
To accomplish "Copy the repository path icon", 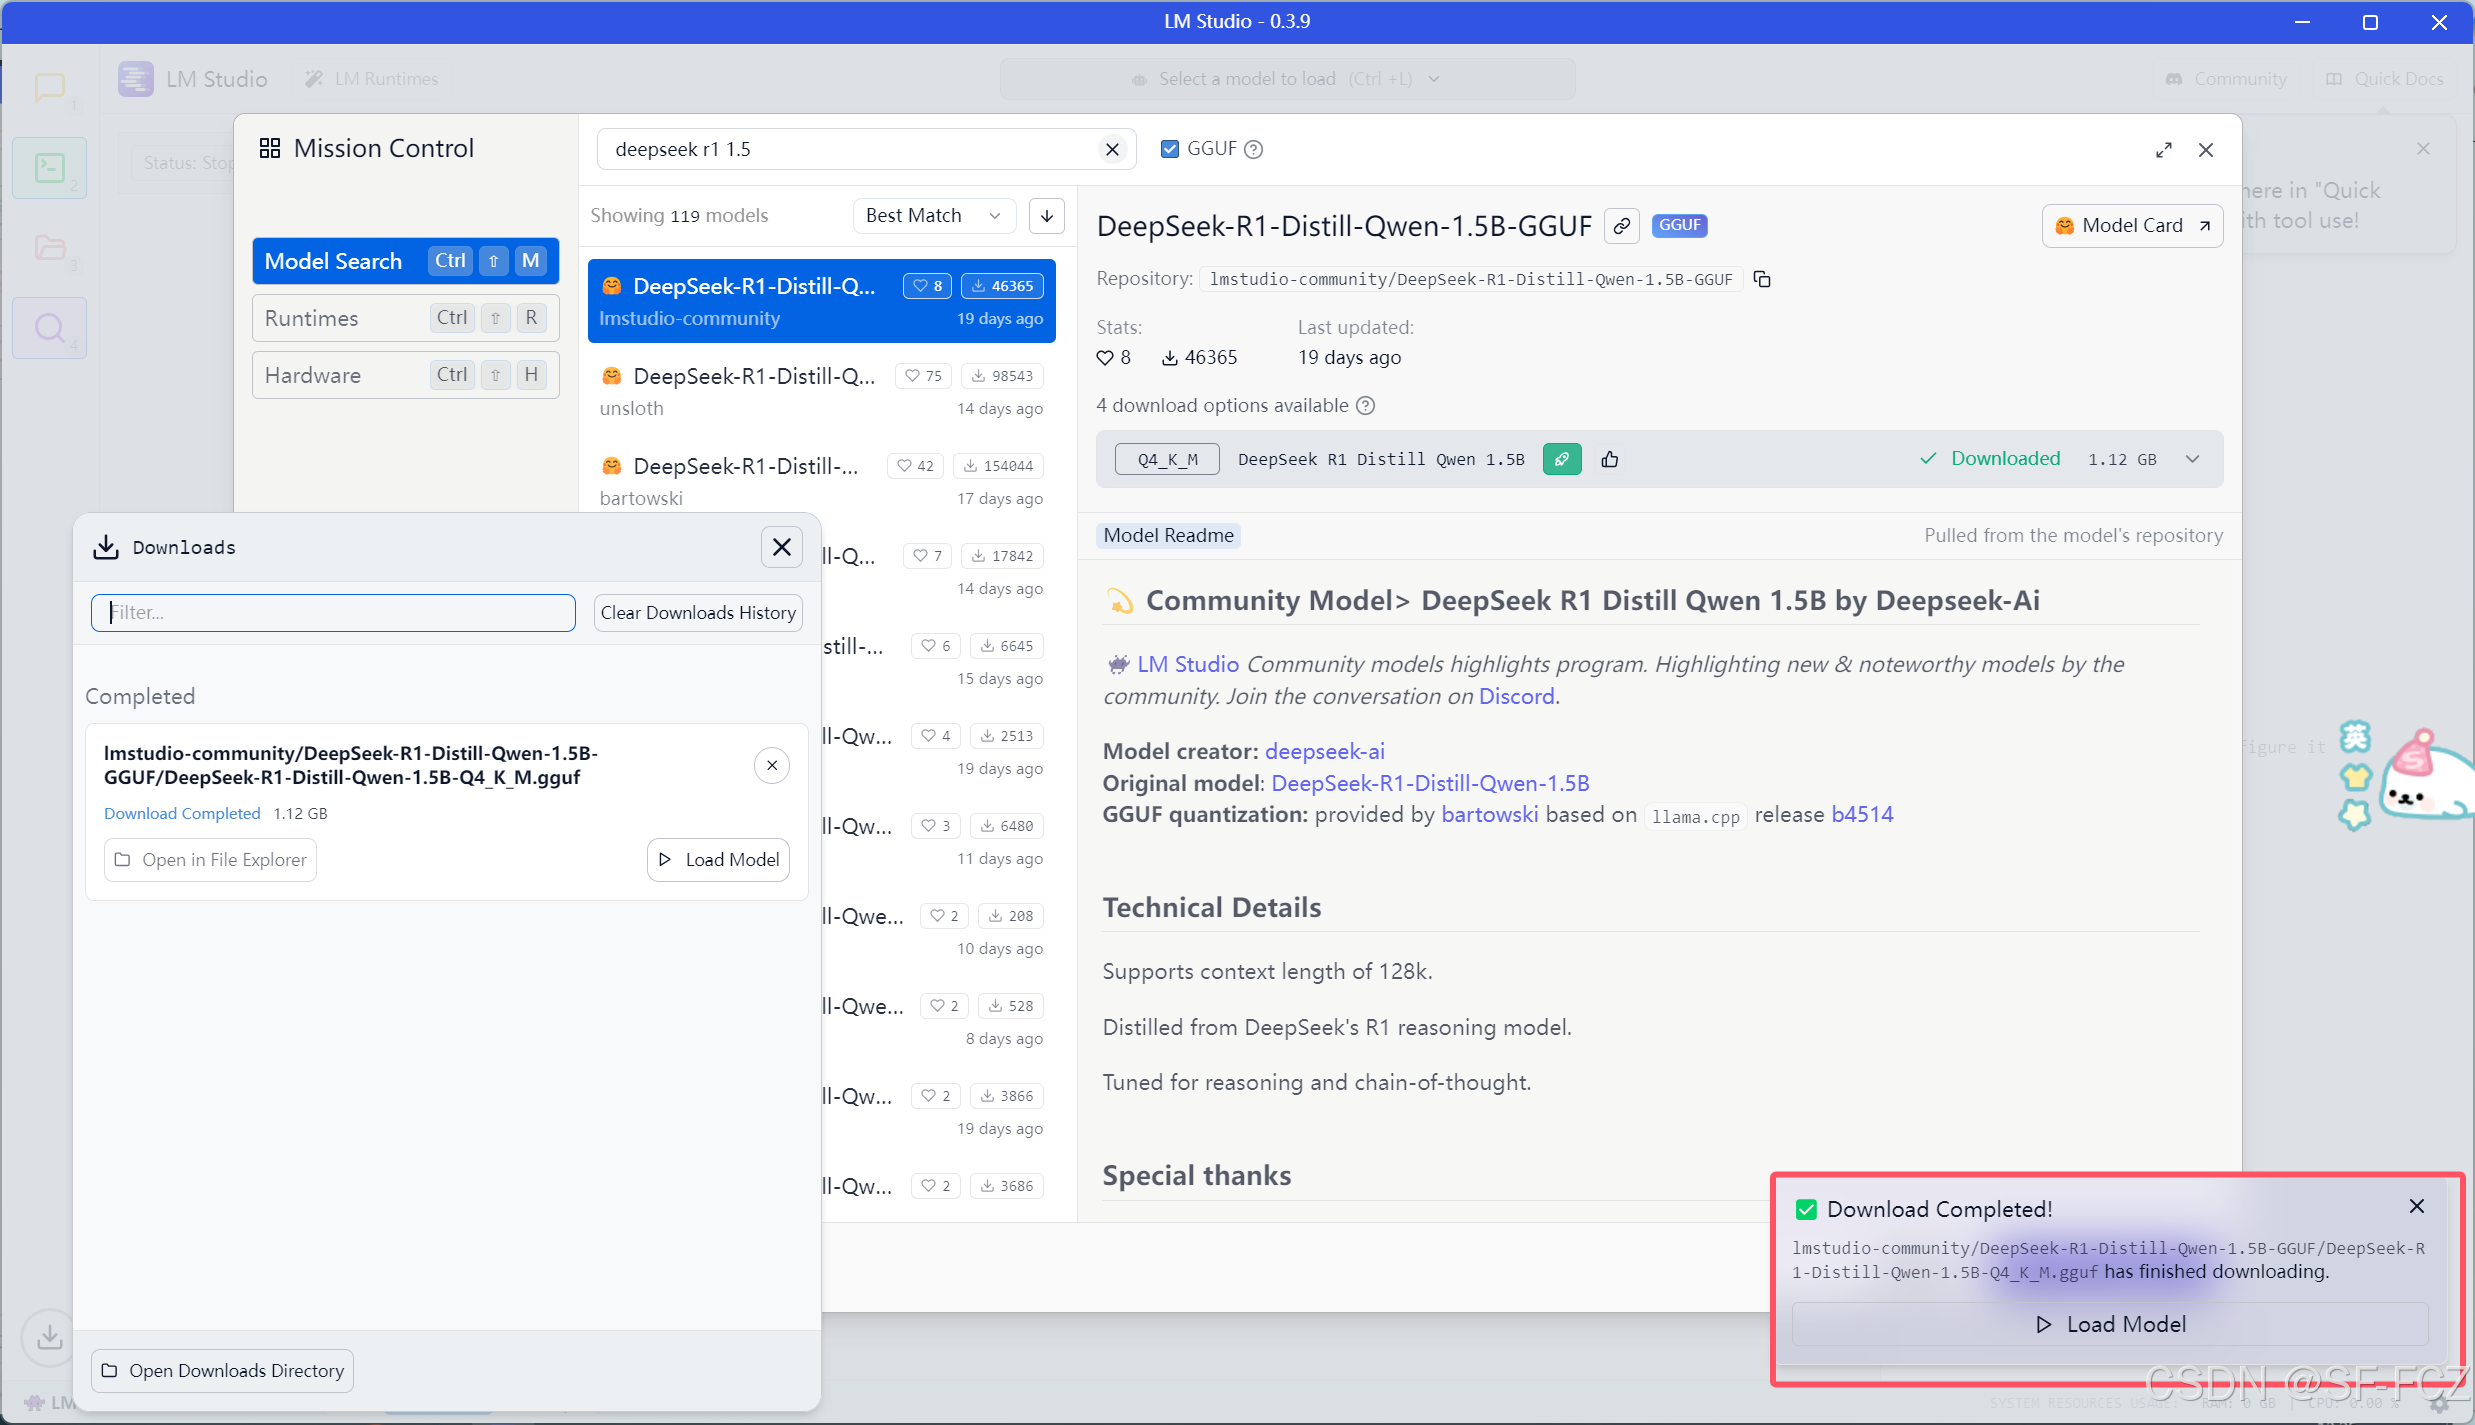I will pos(1762,279).
